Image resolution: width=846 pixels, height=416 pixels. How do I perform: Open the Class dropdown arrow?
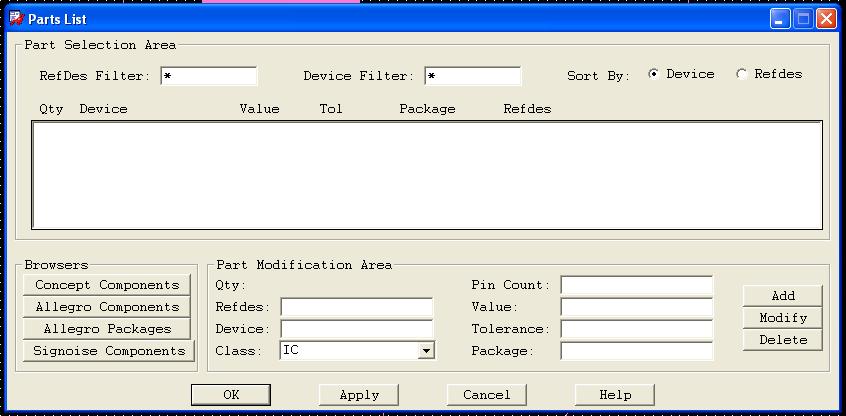(x=426, y=351)
